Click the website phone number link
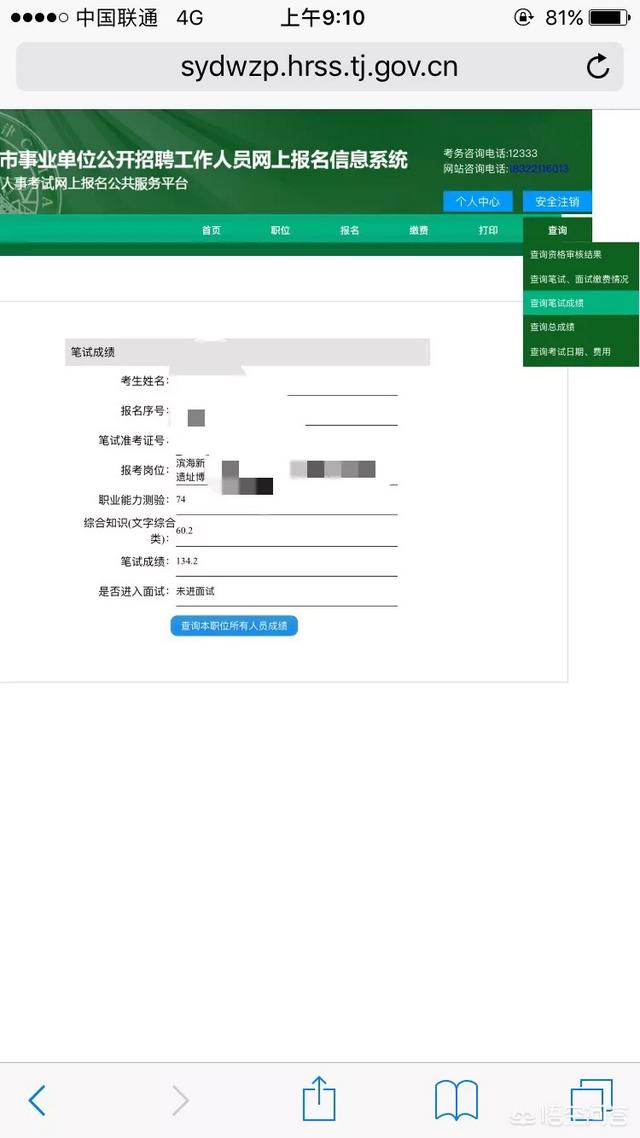 [538, 169]
